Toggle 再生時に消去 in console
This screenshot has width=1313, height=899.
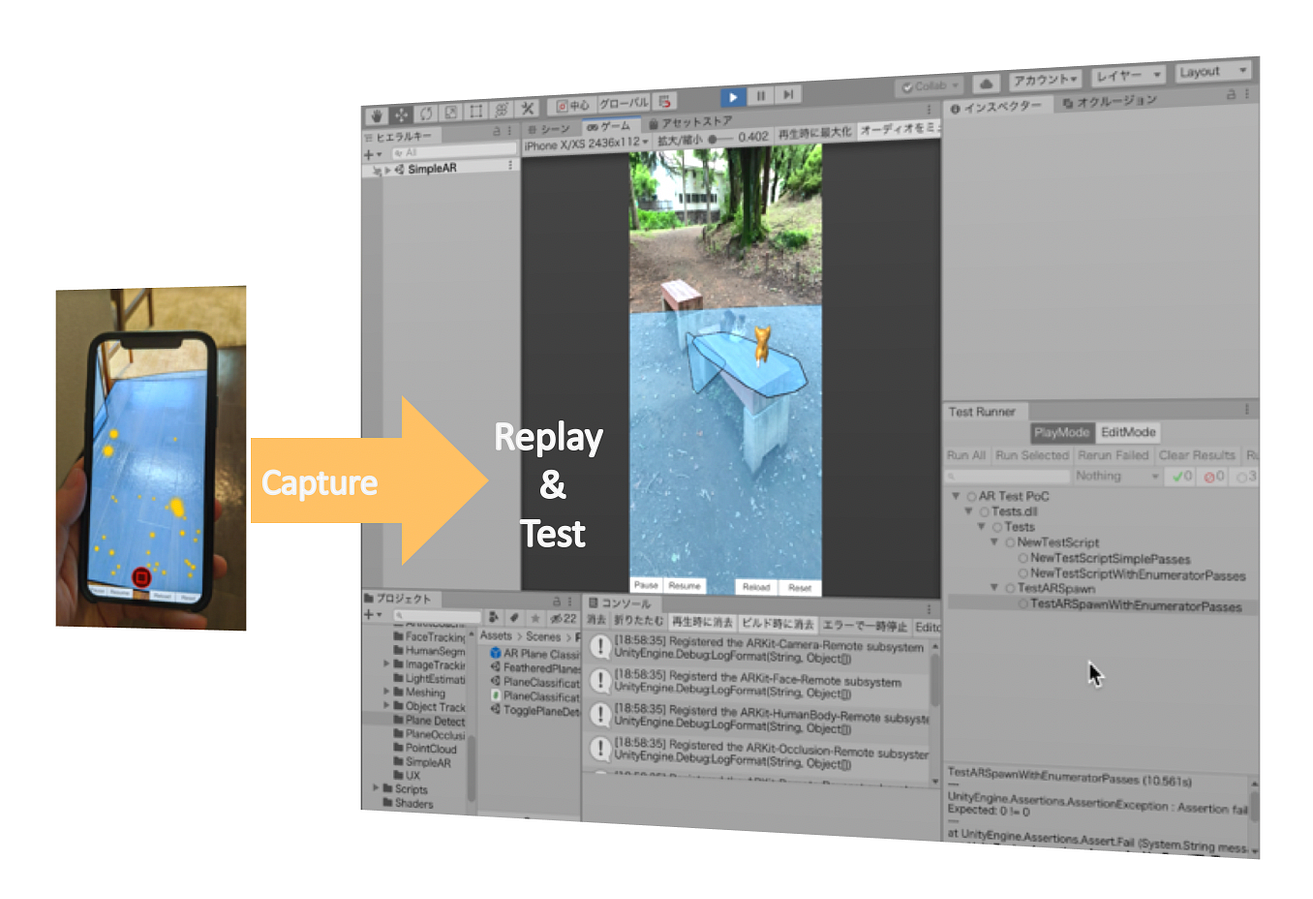[704, 624]
